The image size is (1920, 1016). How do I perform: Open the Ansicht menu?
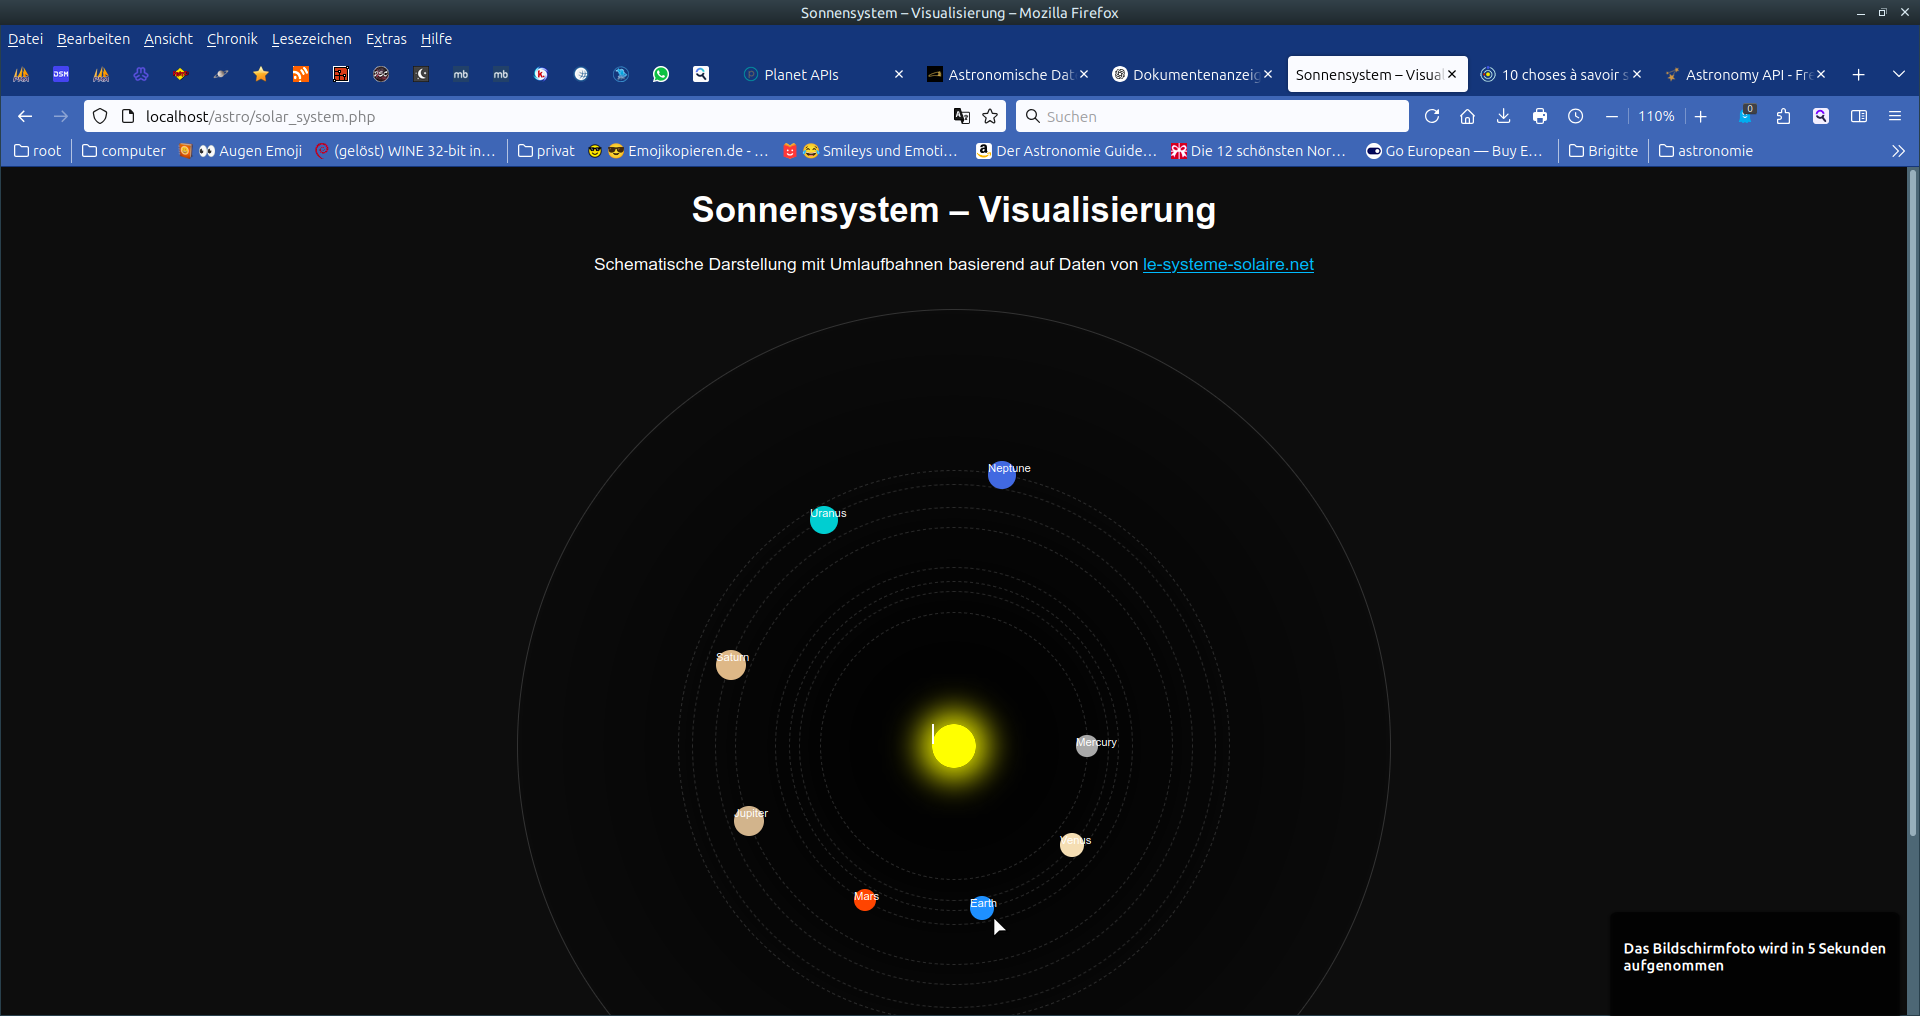pos(168,39)
